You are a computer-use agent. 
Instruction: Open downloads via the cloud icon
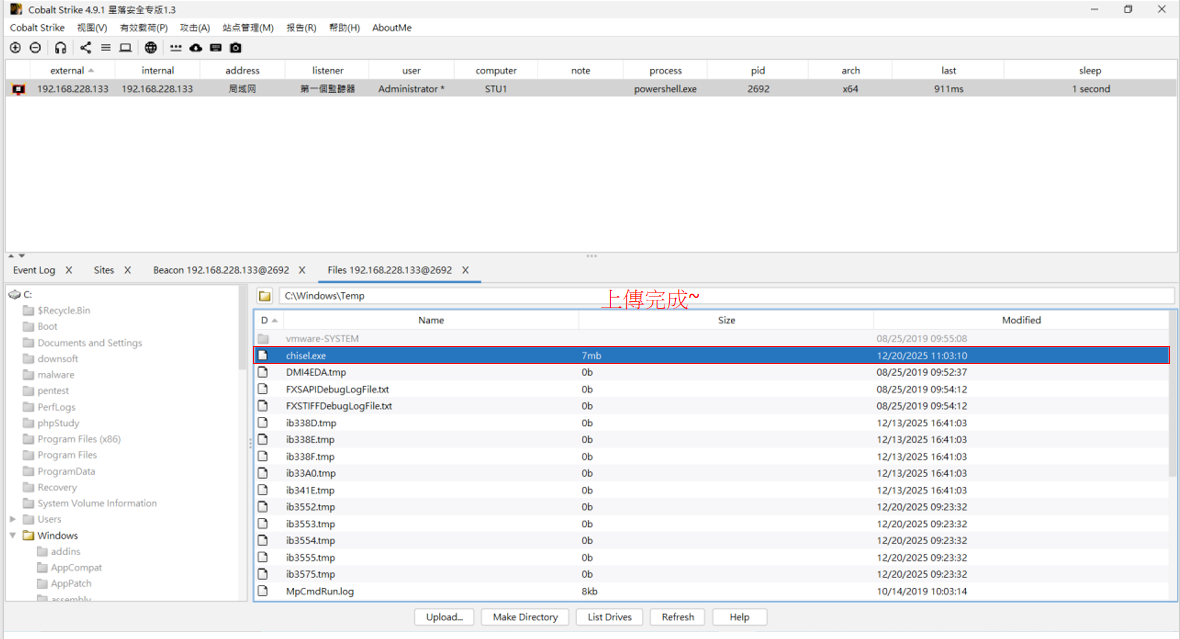[196, 47]
